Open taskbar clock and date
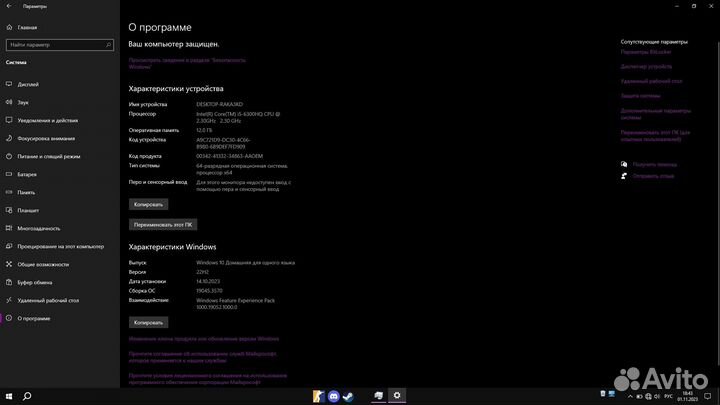 (x=687, y=396)
